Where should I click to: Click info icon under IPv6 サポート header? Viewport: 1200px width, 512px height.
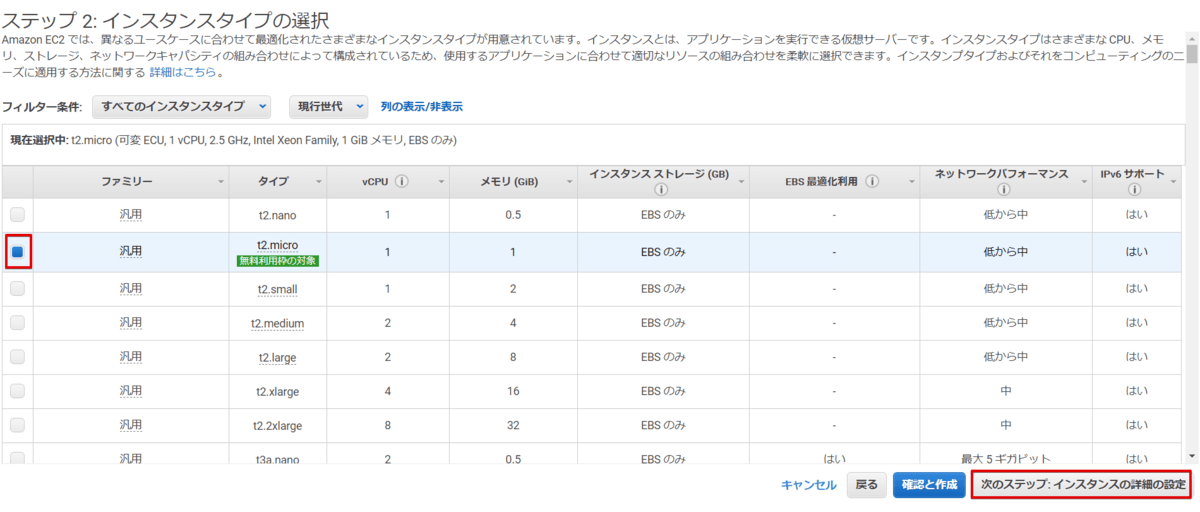coord(1136,189)
